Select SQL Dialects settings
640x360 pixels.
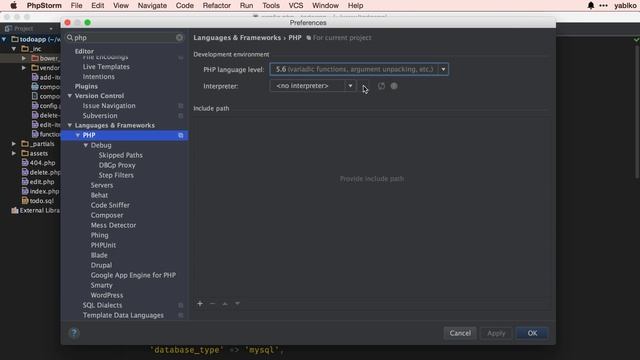click(x=102, y=305)
